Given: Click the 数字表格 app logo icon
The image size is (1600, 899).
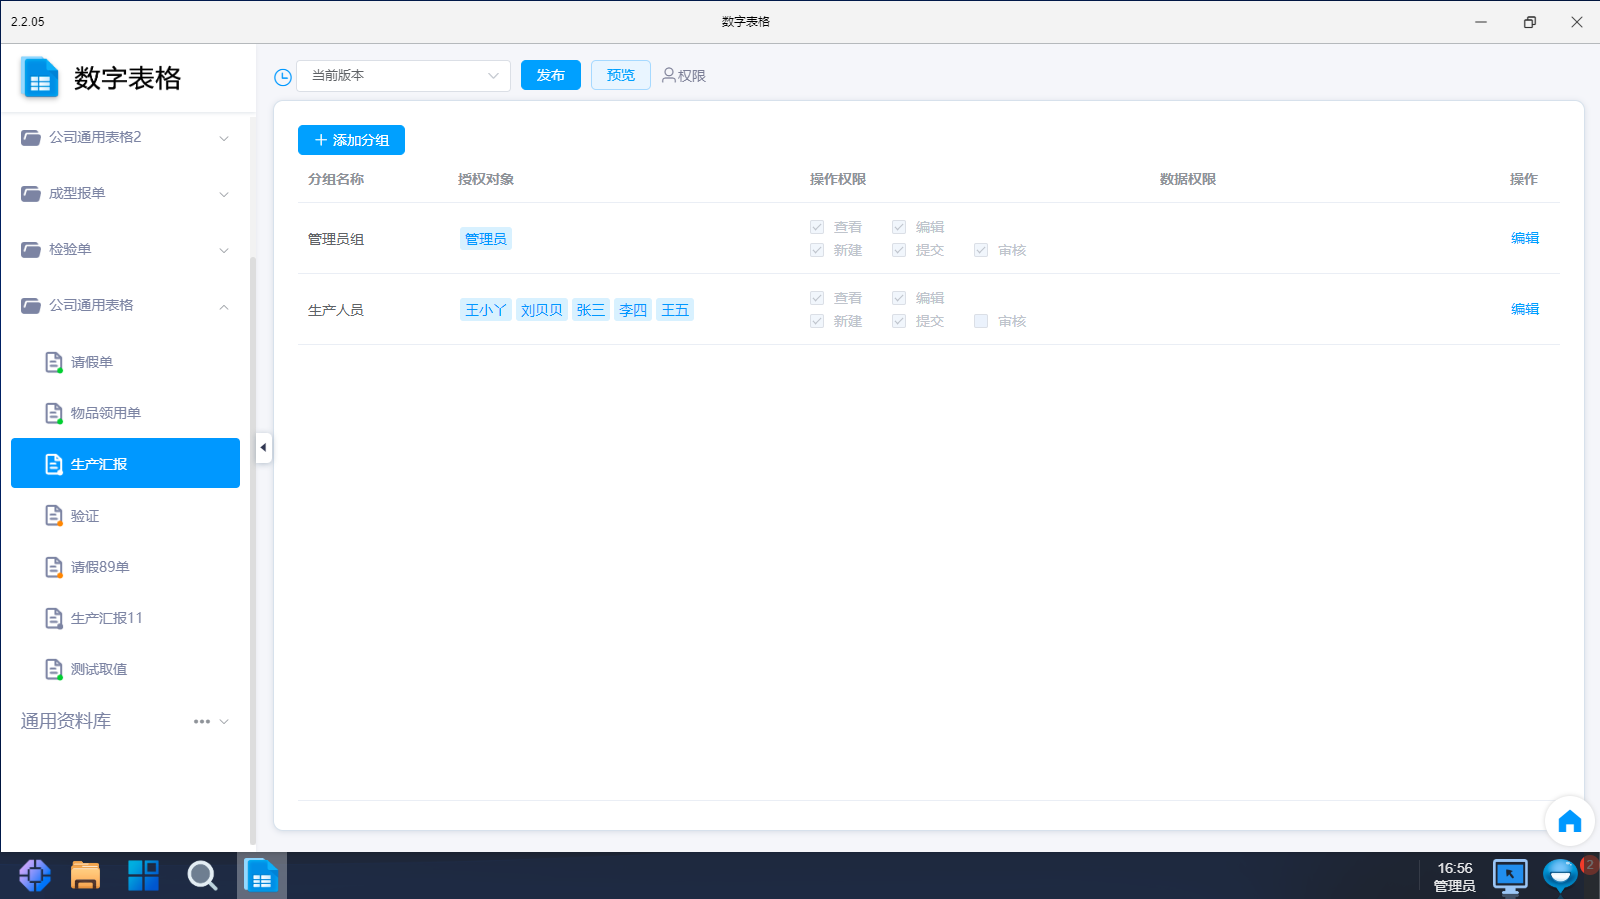Looking at the screenshot, I should pyautogui.click(x=40, y=78).
